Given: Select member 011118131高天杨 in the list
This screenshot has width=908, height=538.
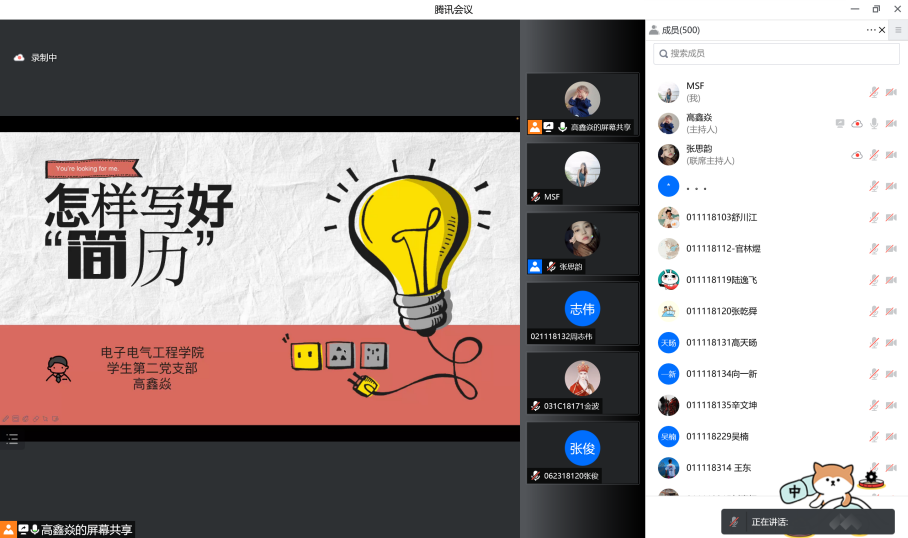Looking at the screenshot, I should [x=720, y=342].
